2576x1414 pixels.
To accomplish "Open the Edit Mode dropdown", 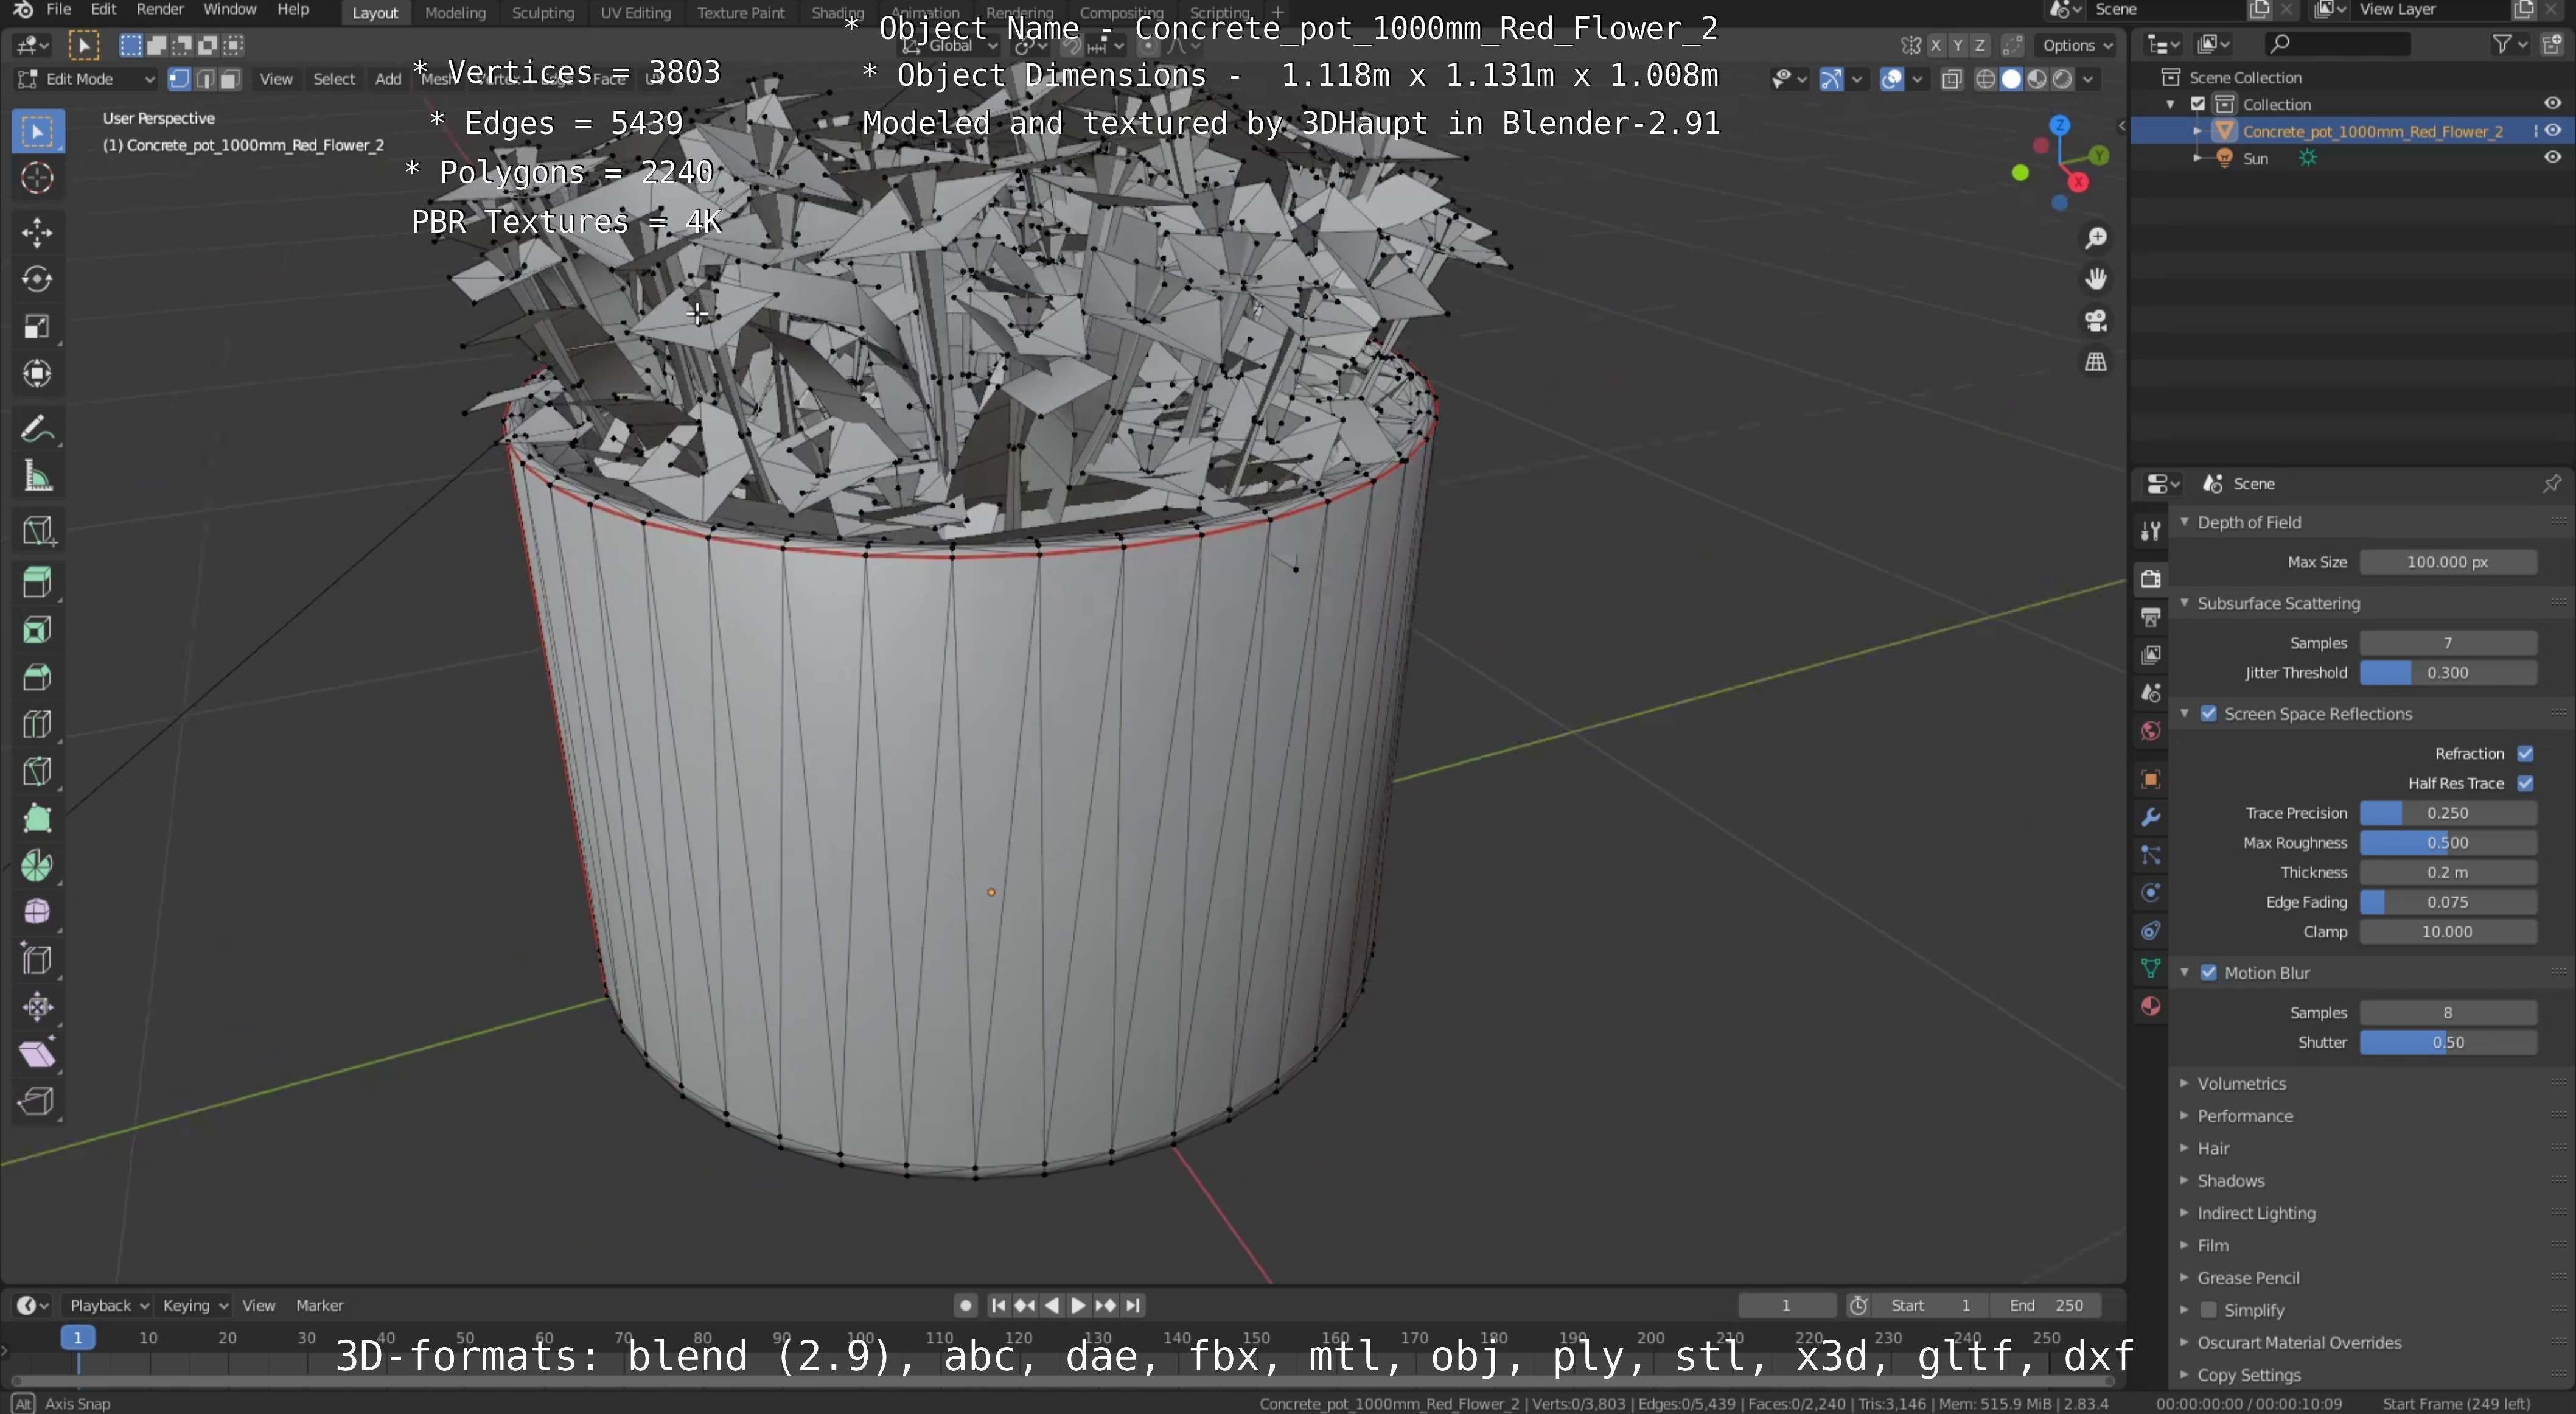I will click(87, 79).
